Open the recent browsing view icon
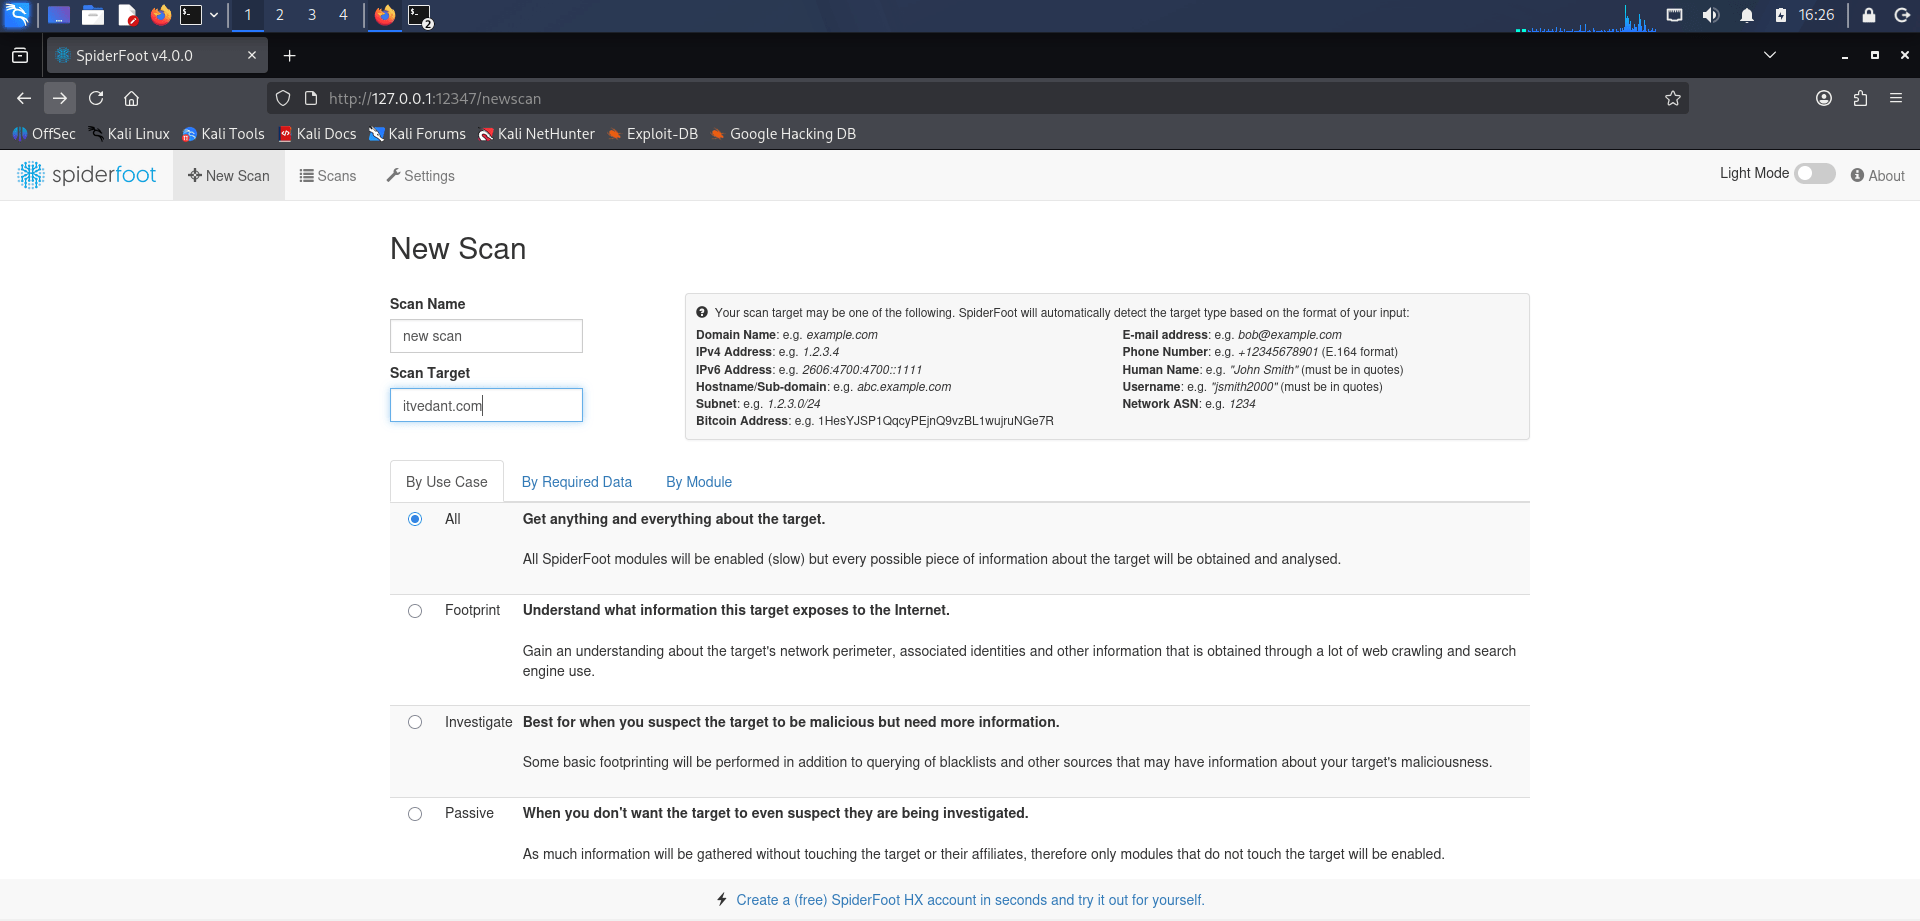Viewport: 1920px width, 921px height. 20,56
